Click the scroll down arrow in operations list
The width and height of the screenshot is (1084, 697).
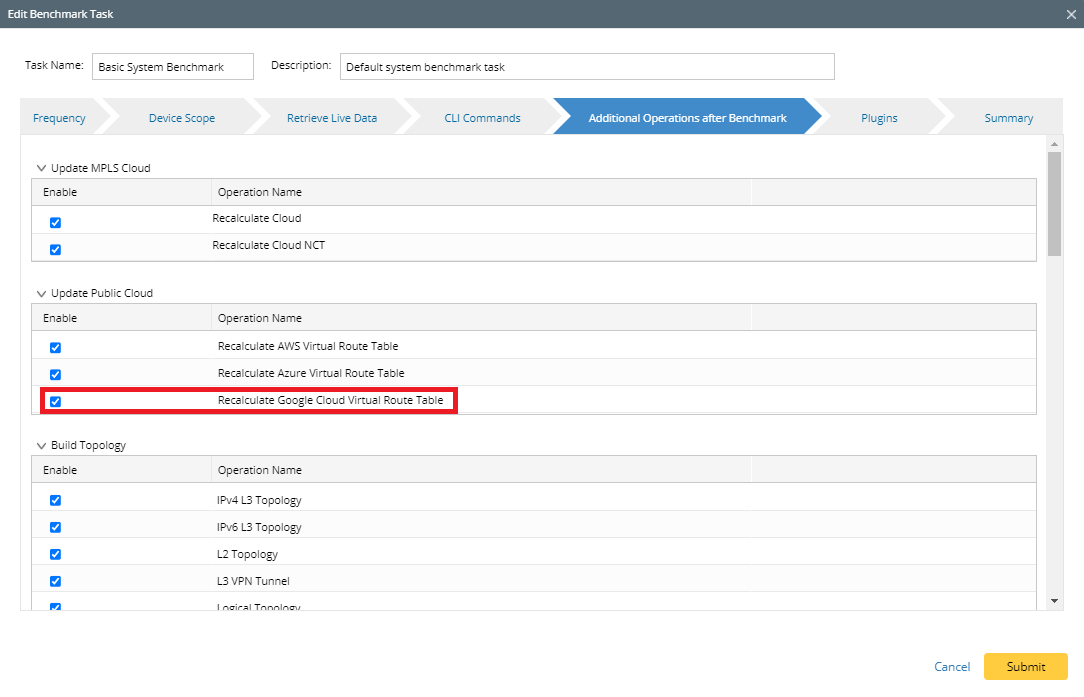point(1054,601)
